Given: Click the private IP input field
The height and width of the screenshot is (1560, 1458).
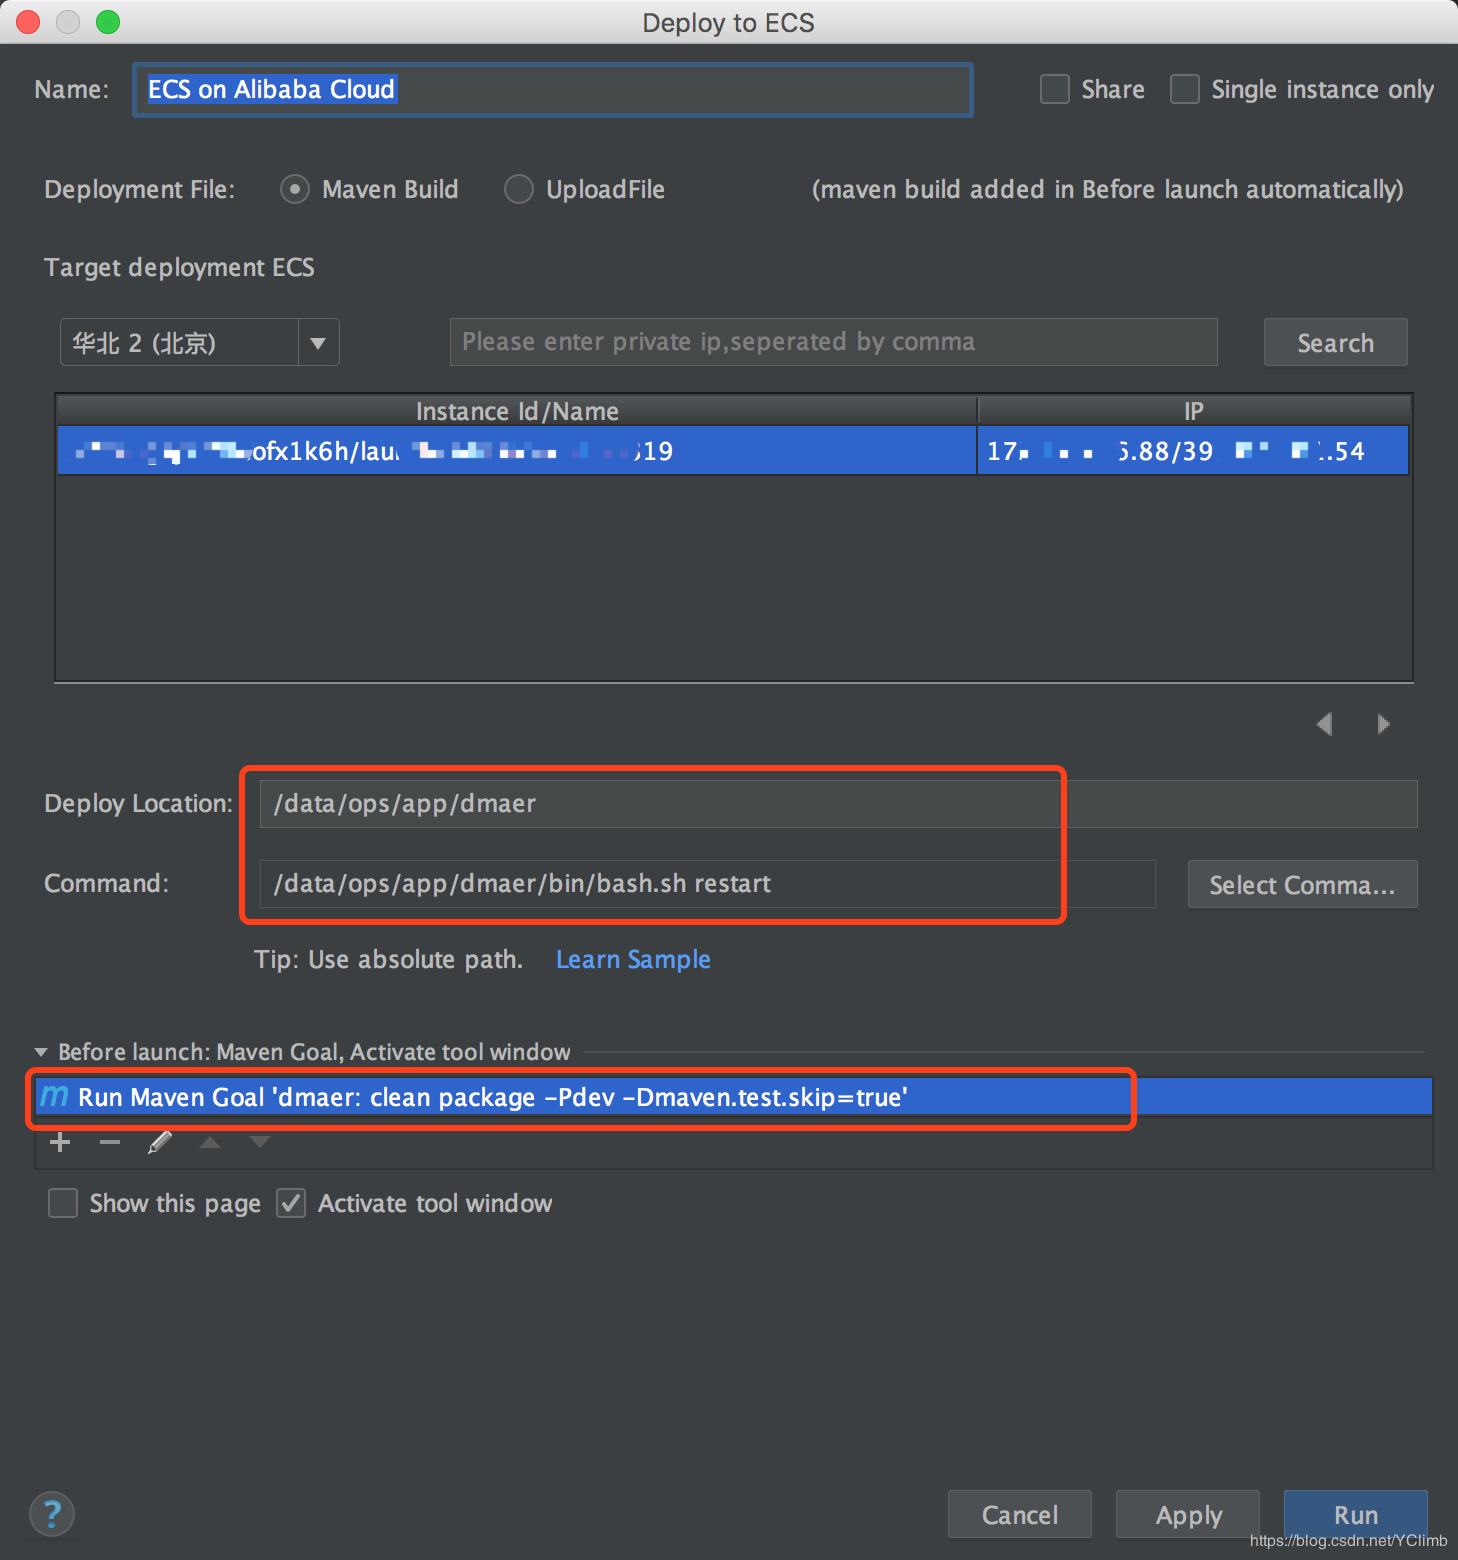Looking at the screenshot, I should pos(833,342).
